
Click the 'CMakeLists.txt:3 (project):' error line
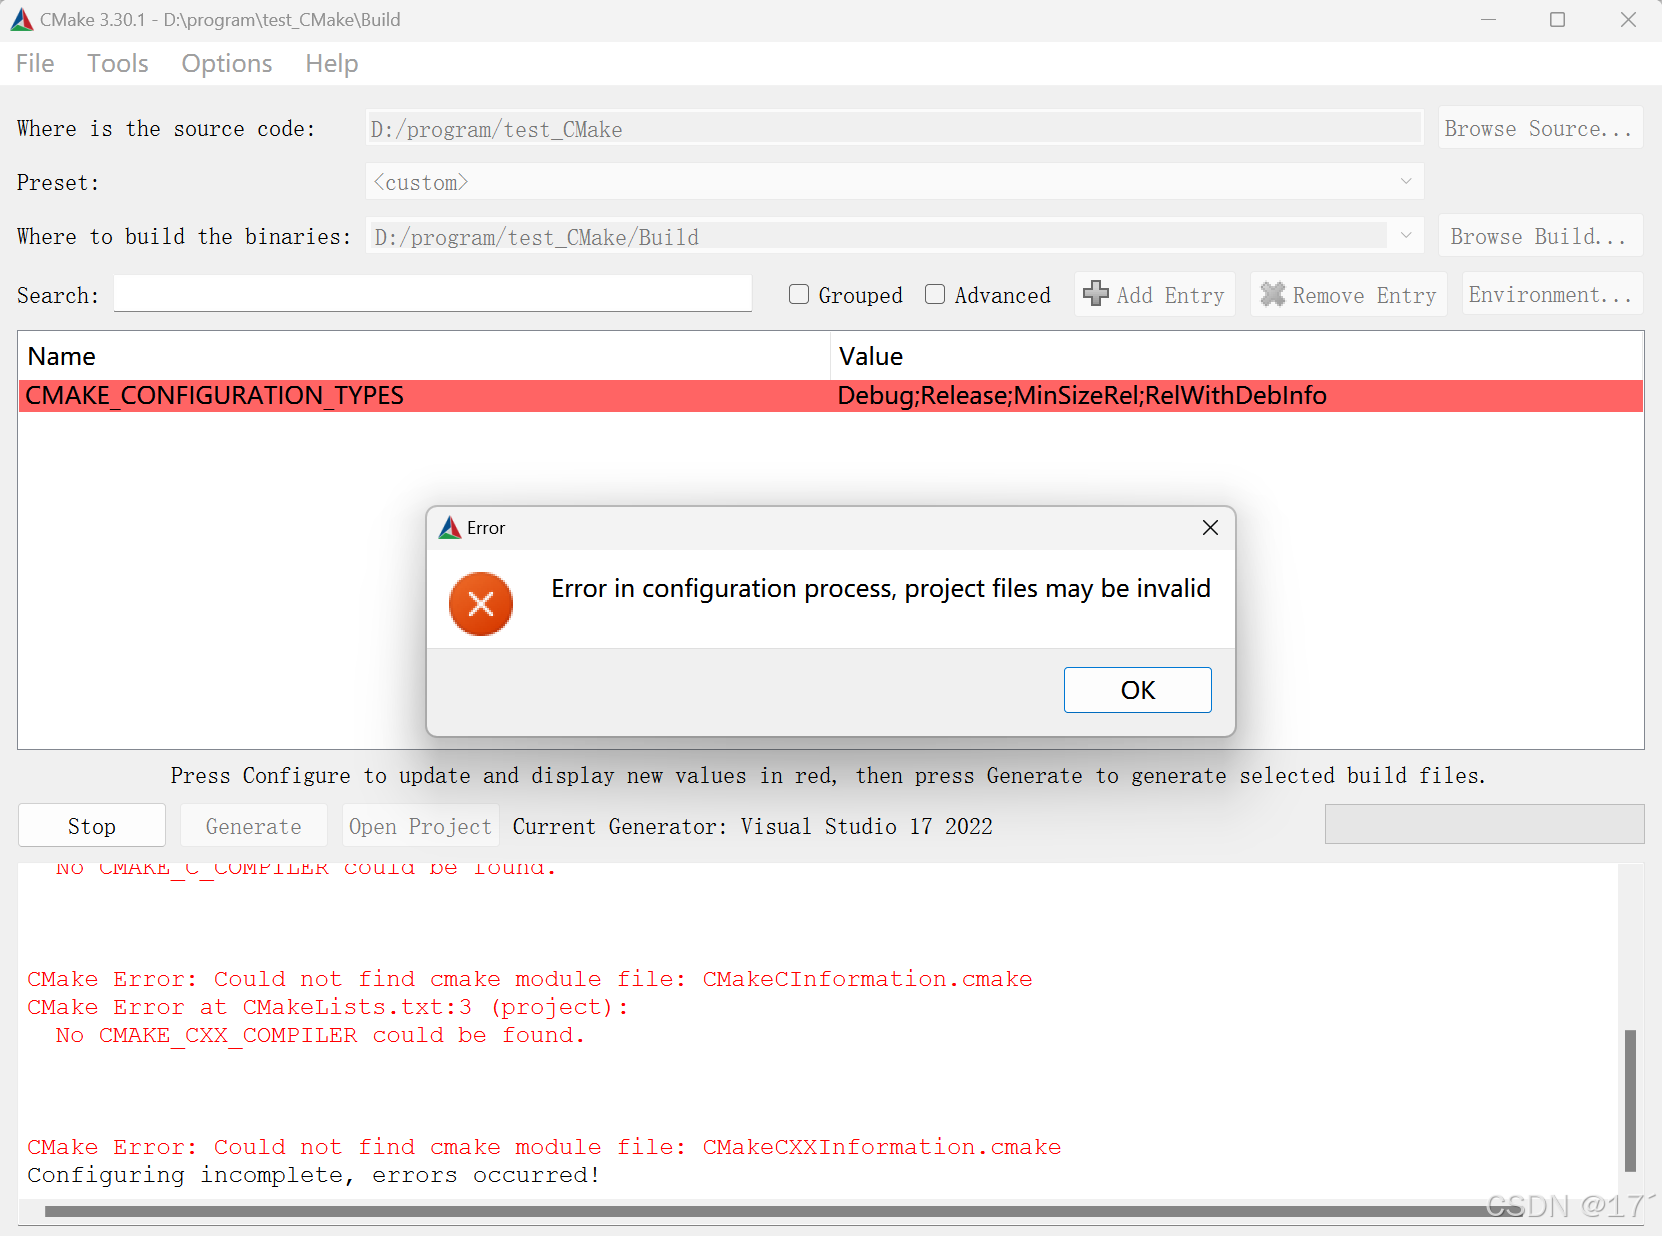click(x=328, y=1007)
